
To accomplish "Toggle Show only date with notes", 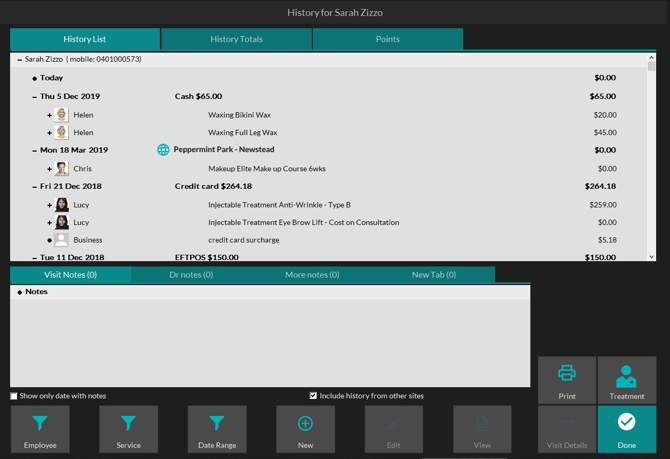I will click(14, 396).
